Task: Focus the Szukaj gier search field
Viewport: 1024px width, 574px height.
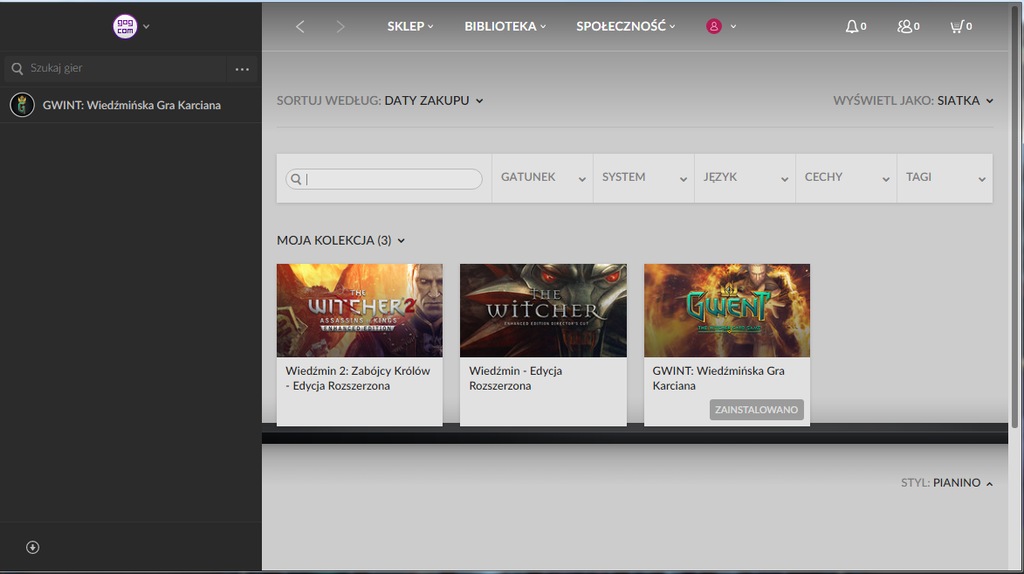Action: click(x=116, y=69)
